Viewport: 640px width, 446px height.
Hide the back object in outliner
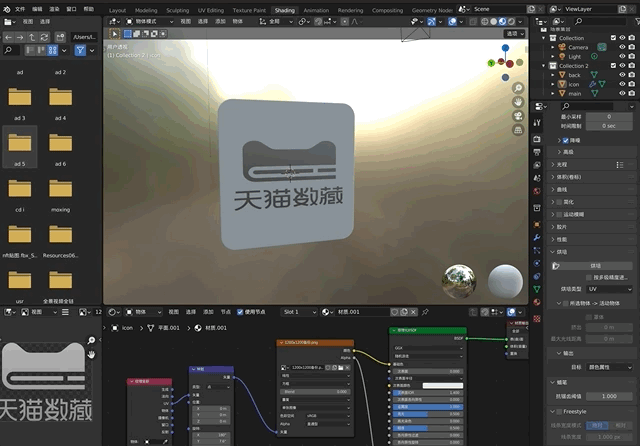pyautogui.click(x=622, y=75)
